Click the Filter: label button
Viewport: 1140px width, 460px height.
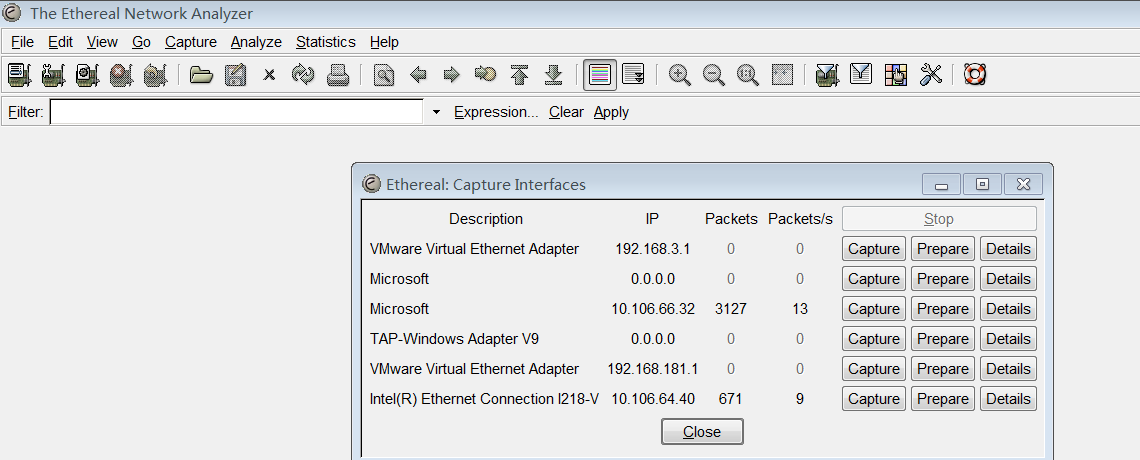coord(25,112)
